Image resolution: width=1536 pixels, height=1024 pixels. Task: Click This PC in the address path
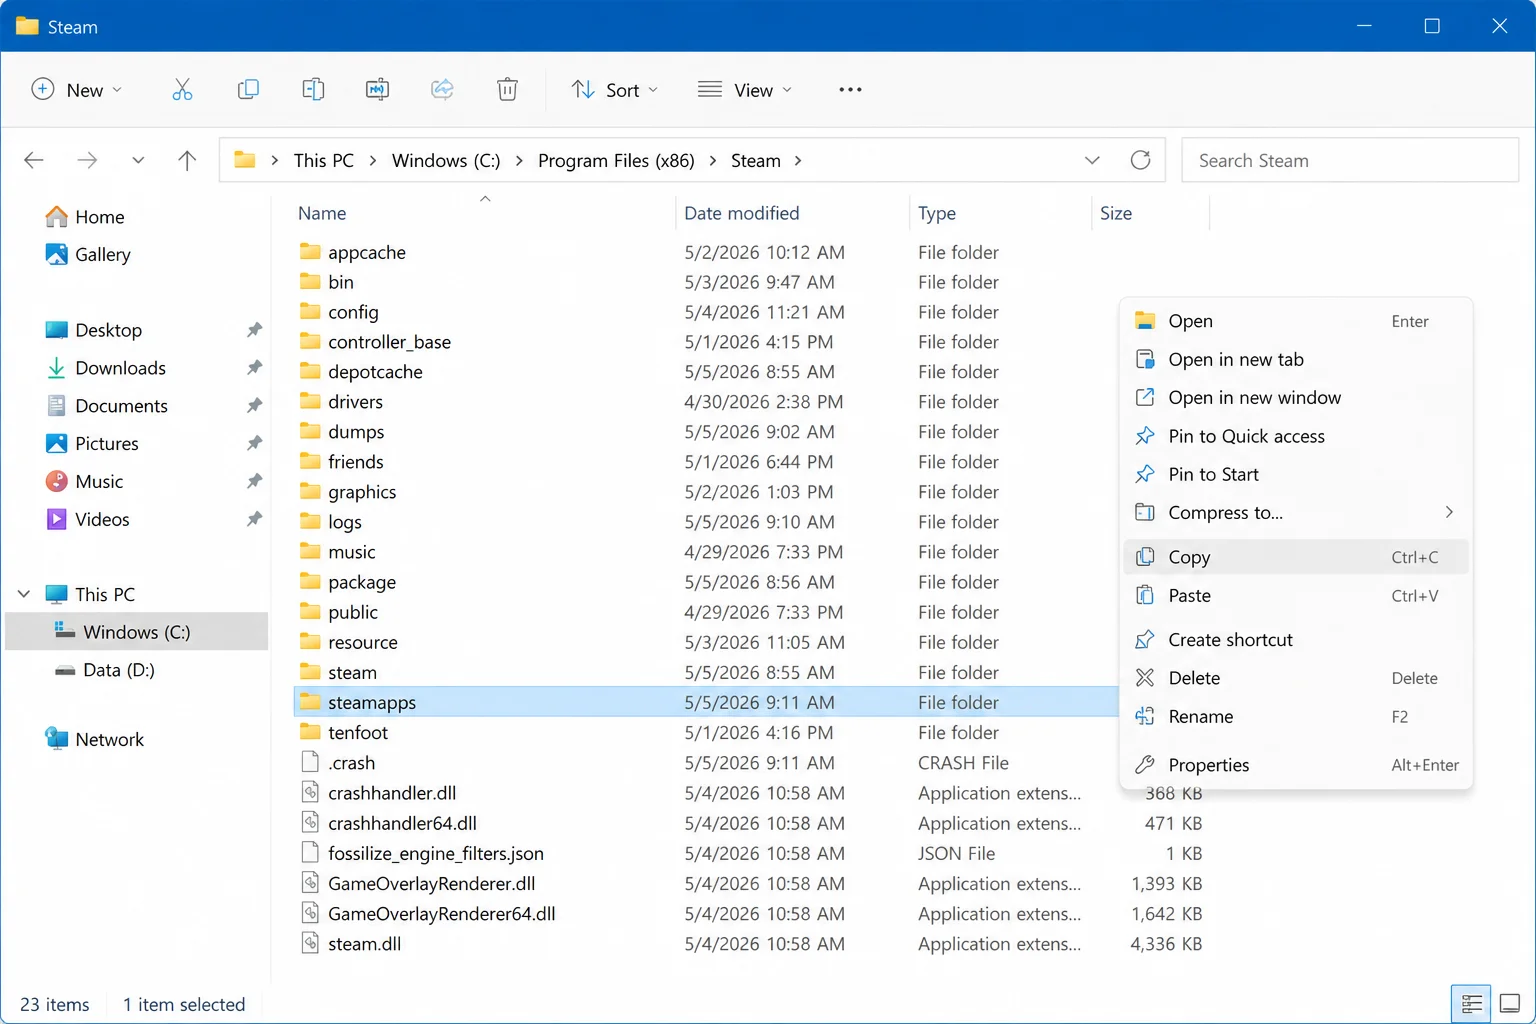324,161
